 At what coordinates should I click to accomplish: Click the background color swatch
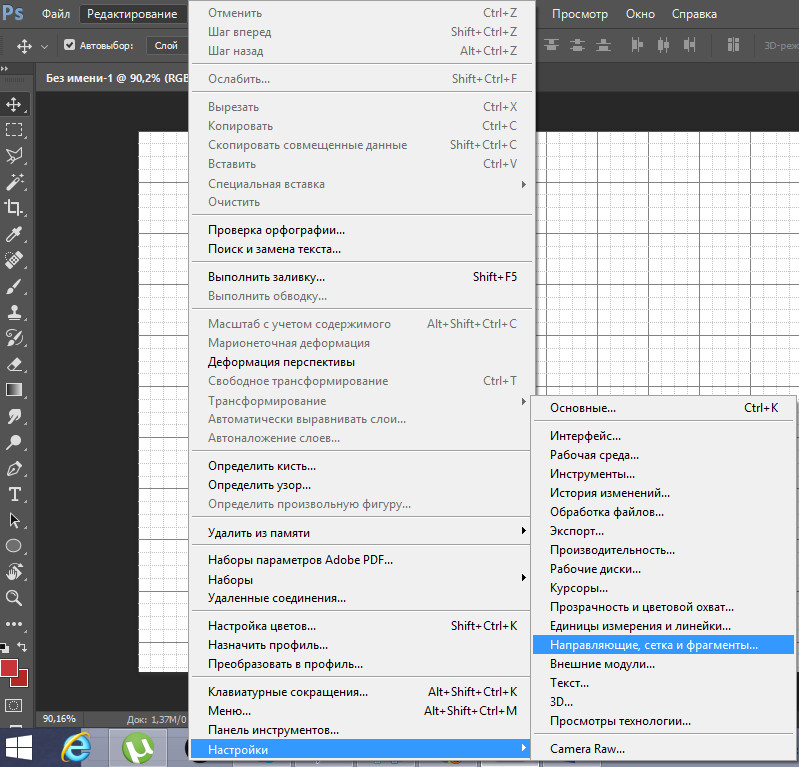click(21, 680)
